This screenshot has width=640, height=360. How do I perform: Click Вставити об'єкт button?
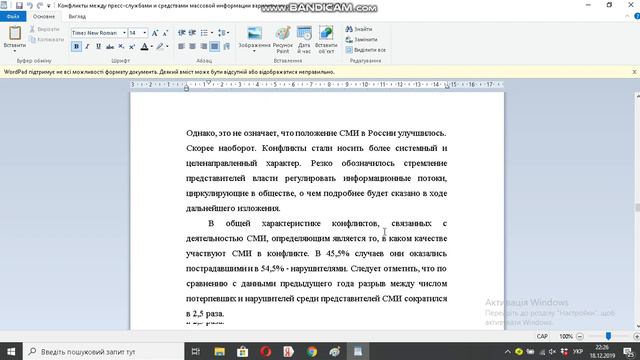click(x=326, y=40)
